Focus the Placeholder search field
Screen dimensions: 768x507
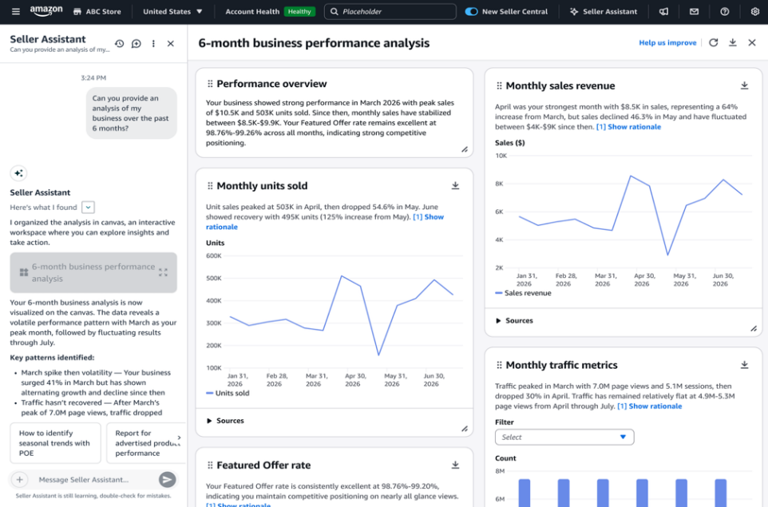click(x=390, y=11)
